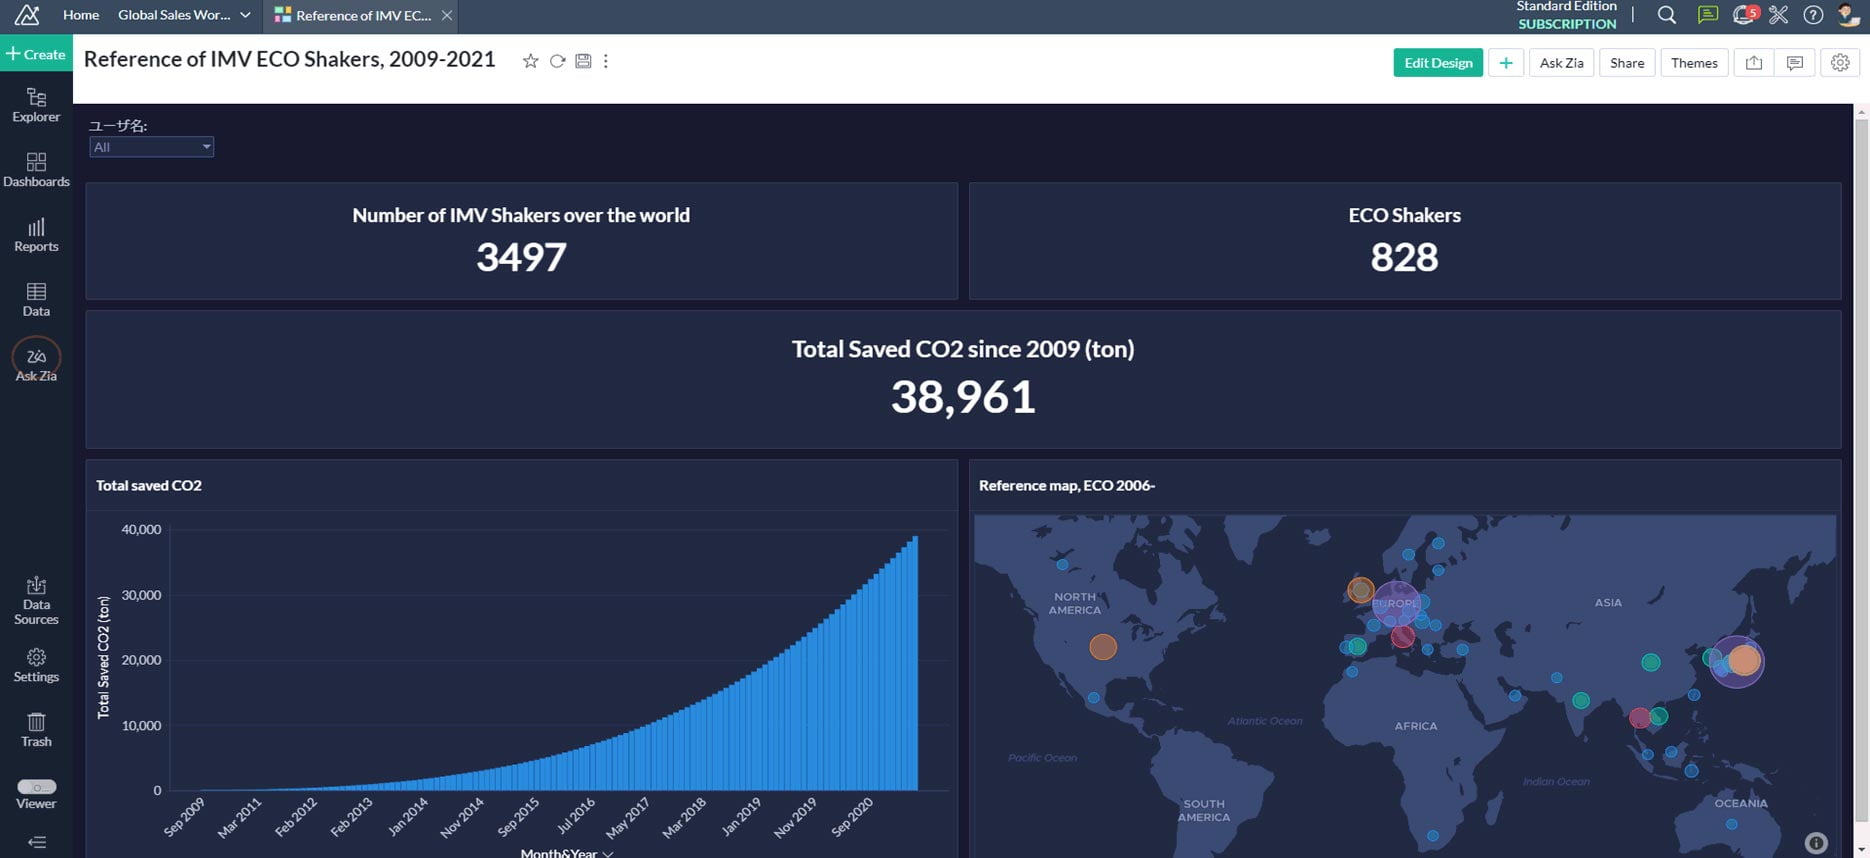Expand the Global Sales workspace dropdown

point(245,15)
